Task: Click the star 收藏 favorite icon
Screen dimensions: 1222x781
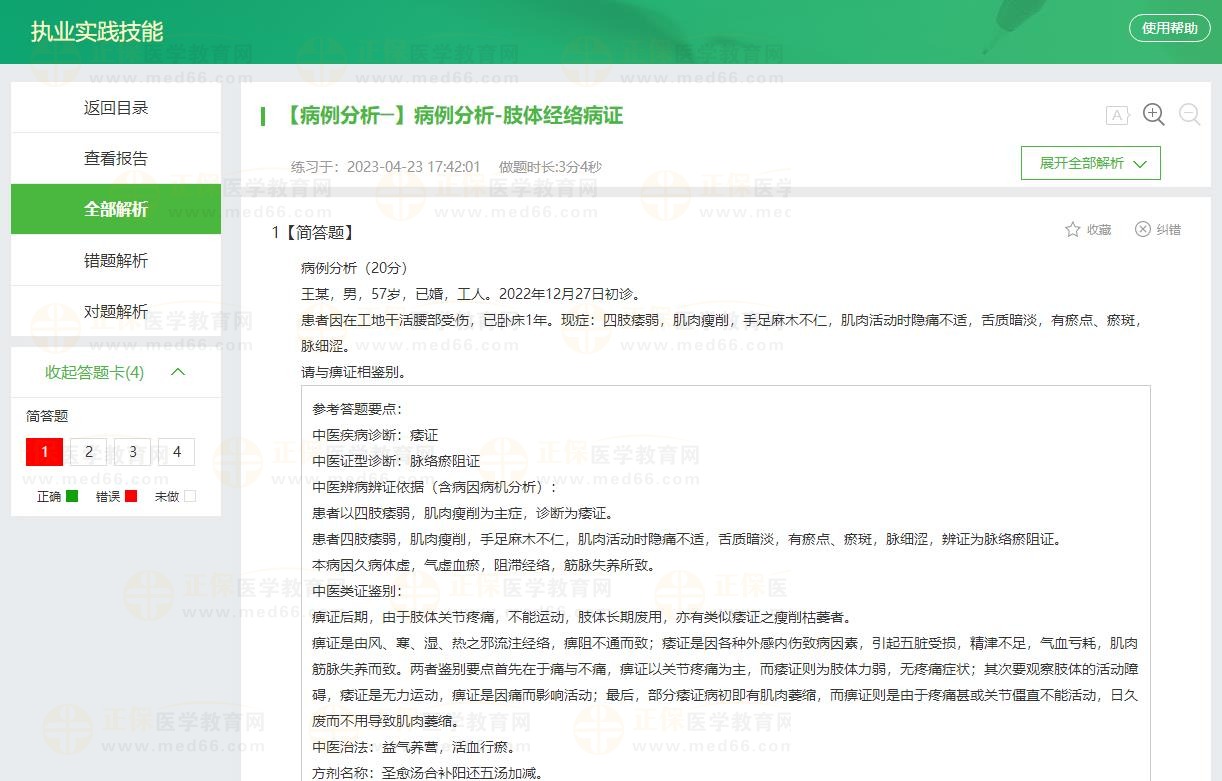Action: tap(1073, 230)
